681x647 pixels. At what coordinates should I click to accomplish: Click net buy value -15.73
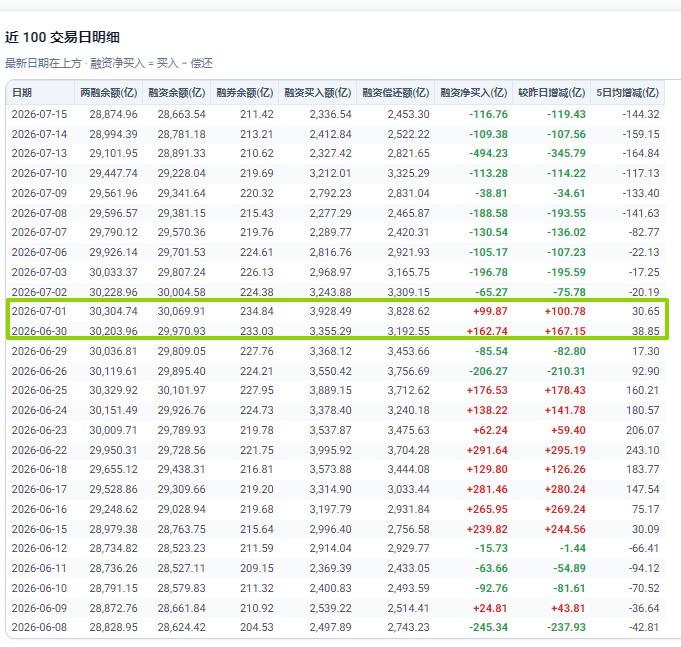(491, 548)
